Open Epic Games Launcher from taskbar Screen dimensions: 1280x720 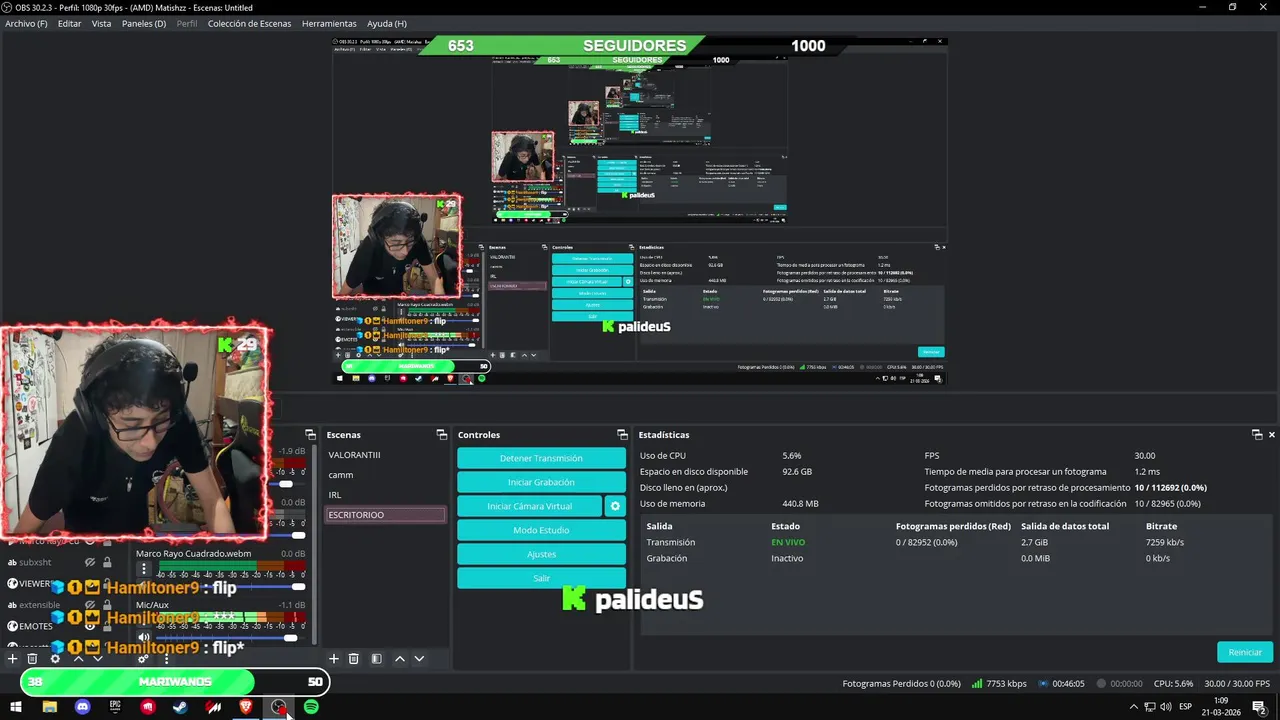point(115,707)
